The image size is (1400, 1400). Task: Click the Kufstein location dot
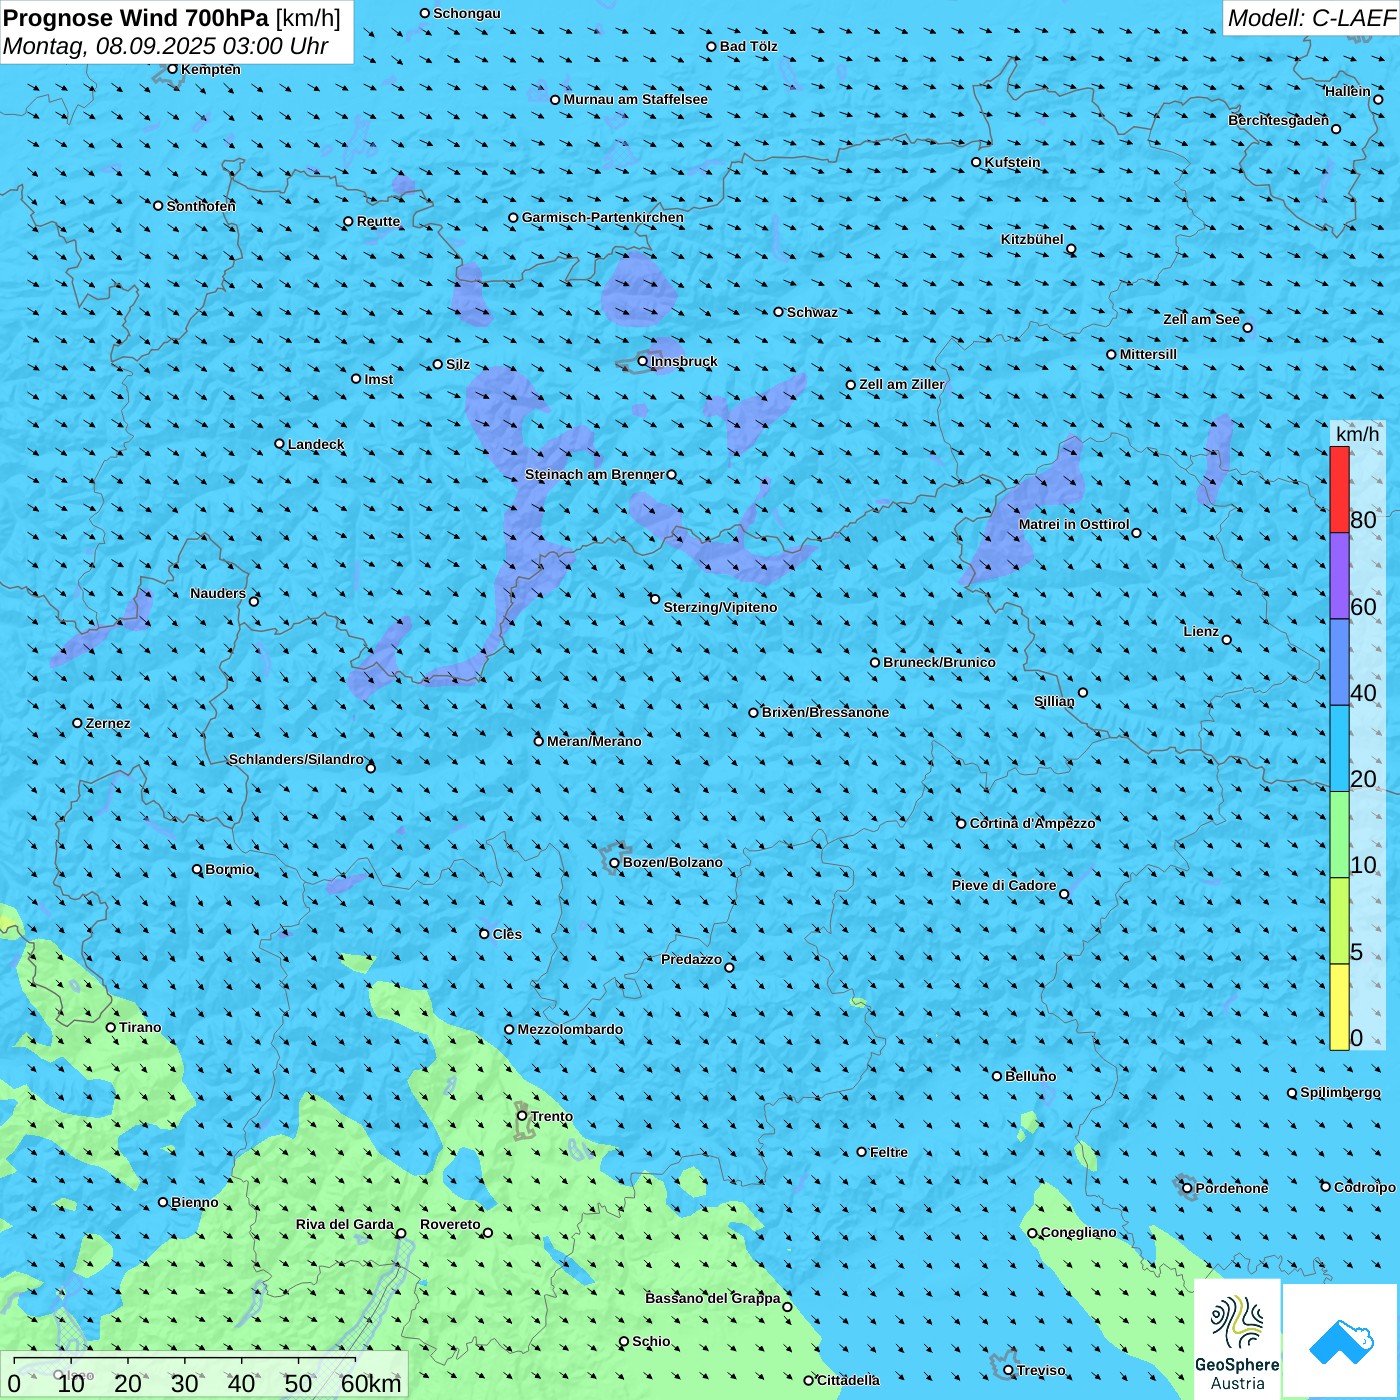977,162
